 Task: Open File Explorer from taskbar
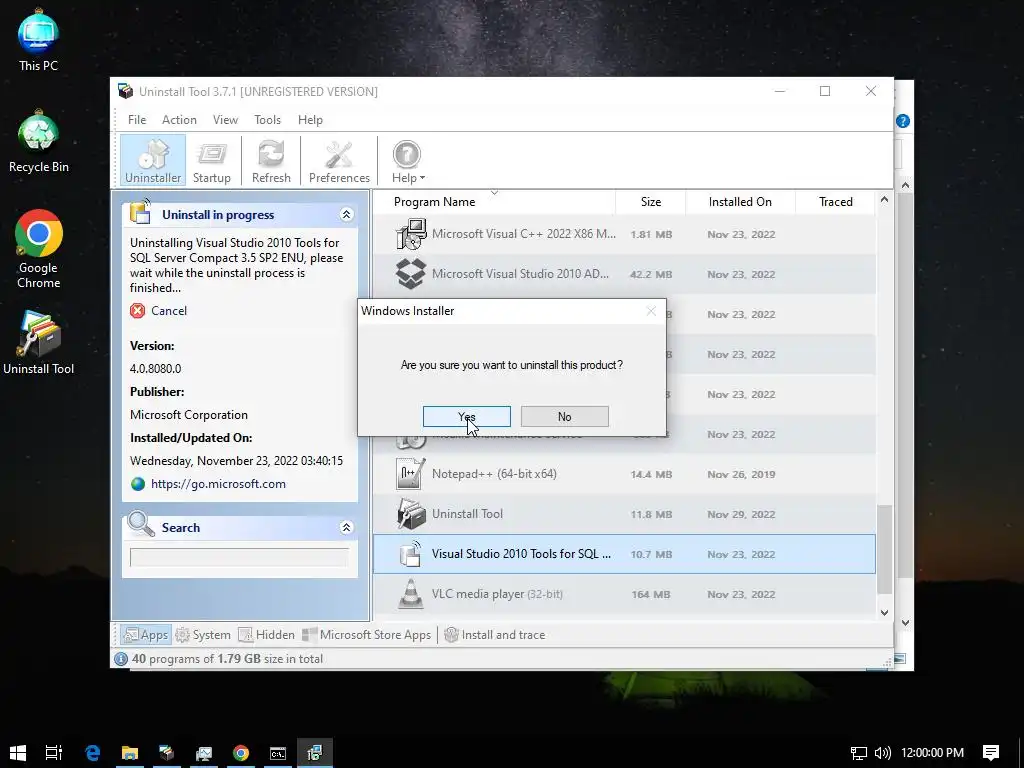click(130, 752)
